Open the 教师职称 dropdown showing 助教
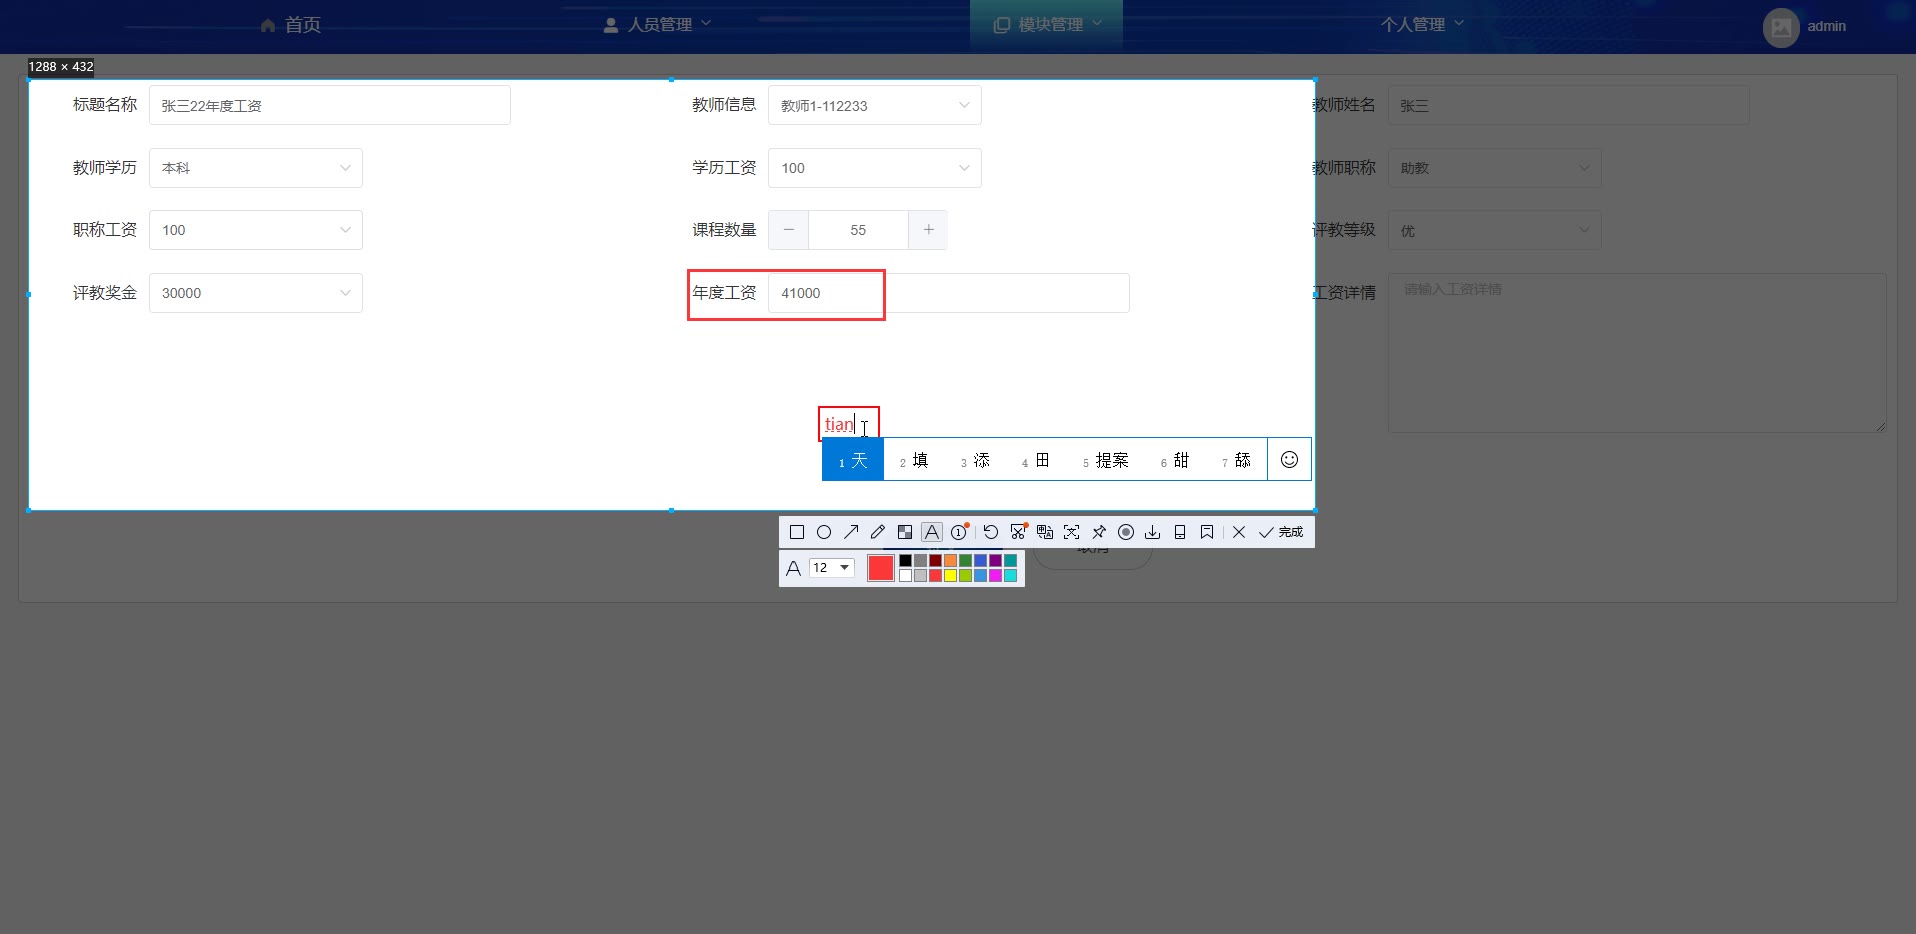This screenshot has height=934, width=1916. coord(1495,168)
